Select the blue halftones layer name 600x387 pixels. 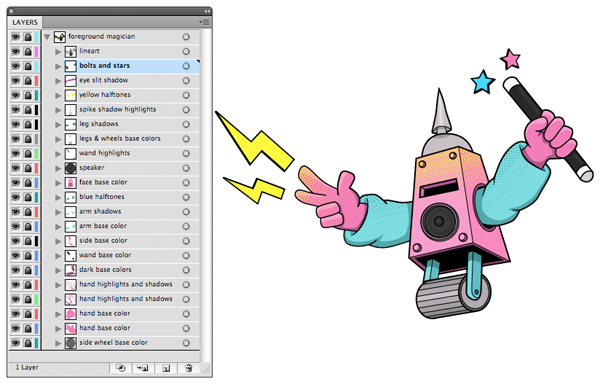(102, 196)
